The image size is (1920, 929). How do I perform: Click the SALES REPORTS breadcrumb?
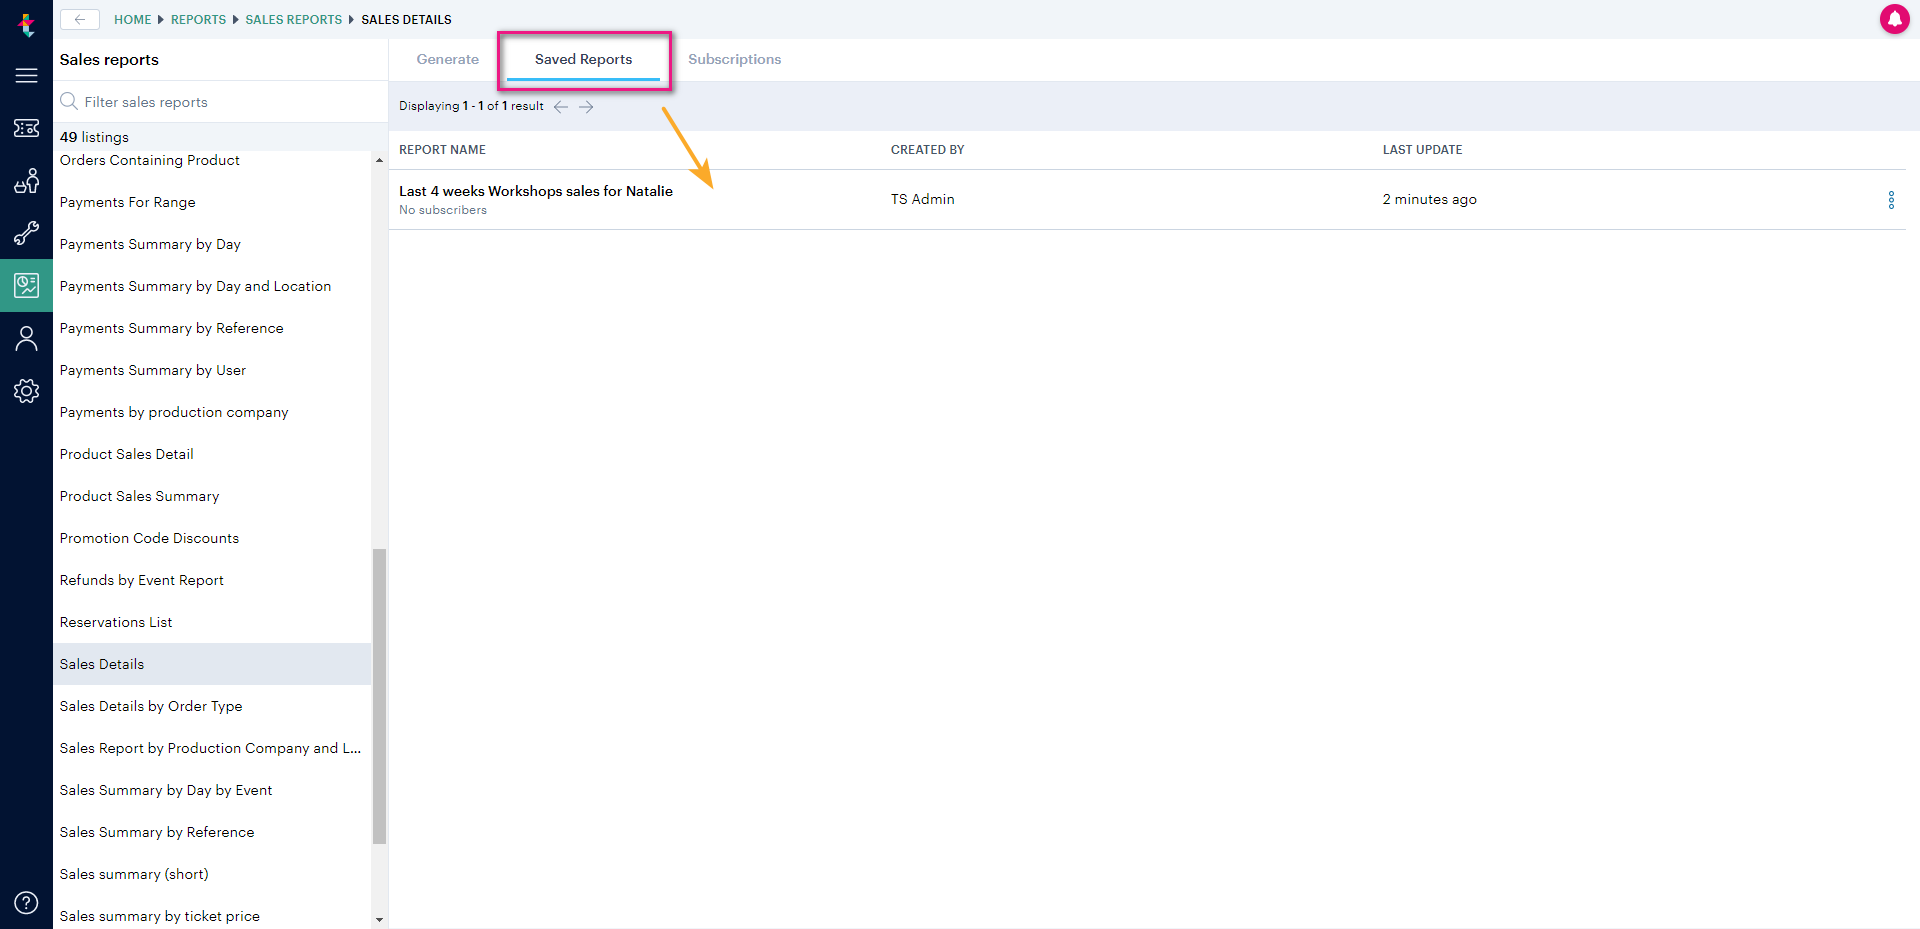click(x=293, y=19)
